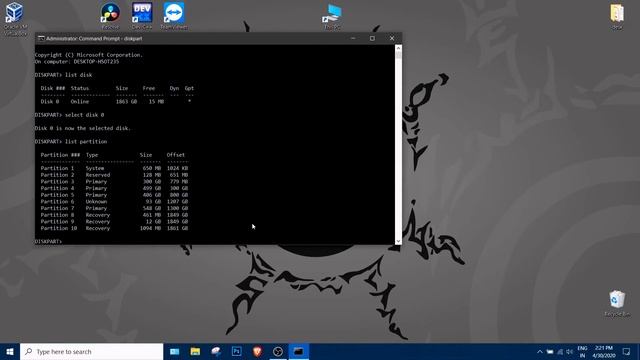This screenshot has height=360, width=640.
Task: Open first pinned taskbar app after search
Action: tap(174, 351)
